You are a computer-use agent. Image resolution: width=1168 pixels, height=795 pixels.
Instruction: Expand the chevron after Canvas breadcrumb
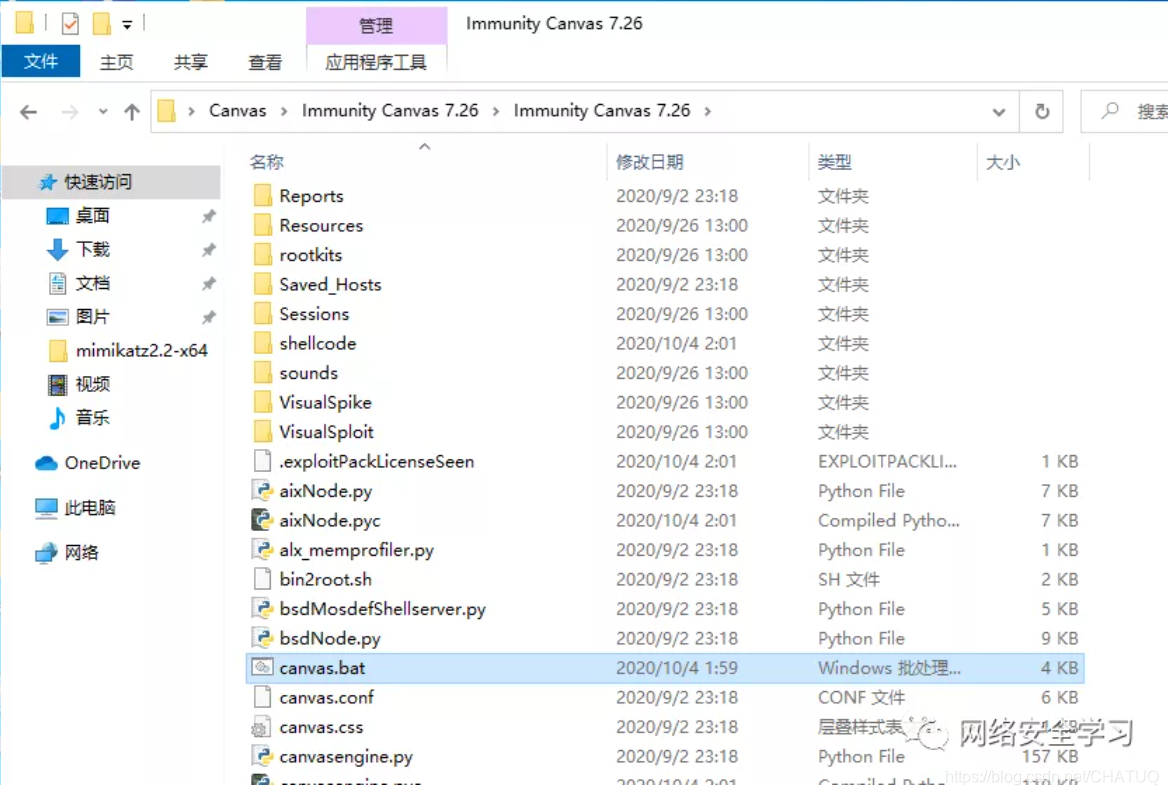pos(284,112)
